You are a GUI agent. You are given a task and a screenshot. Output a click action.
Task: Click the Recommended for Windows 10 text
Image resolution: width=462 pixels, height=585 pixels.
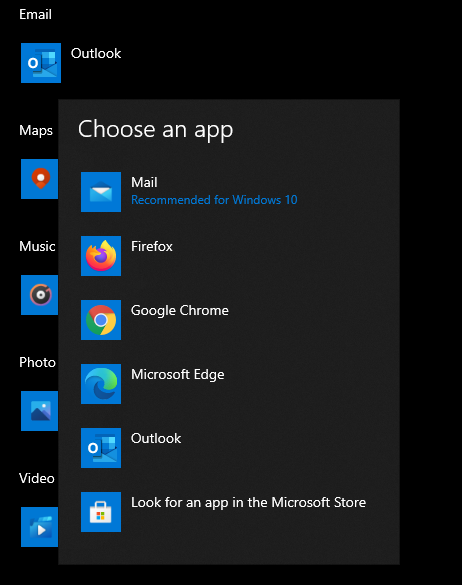[214, 200]
